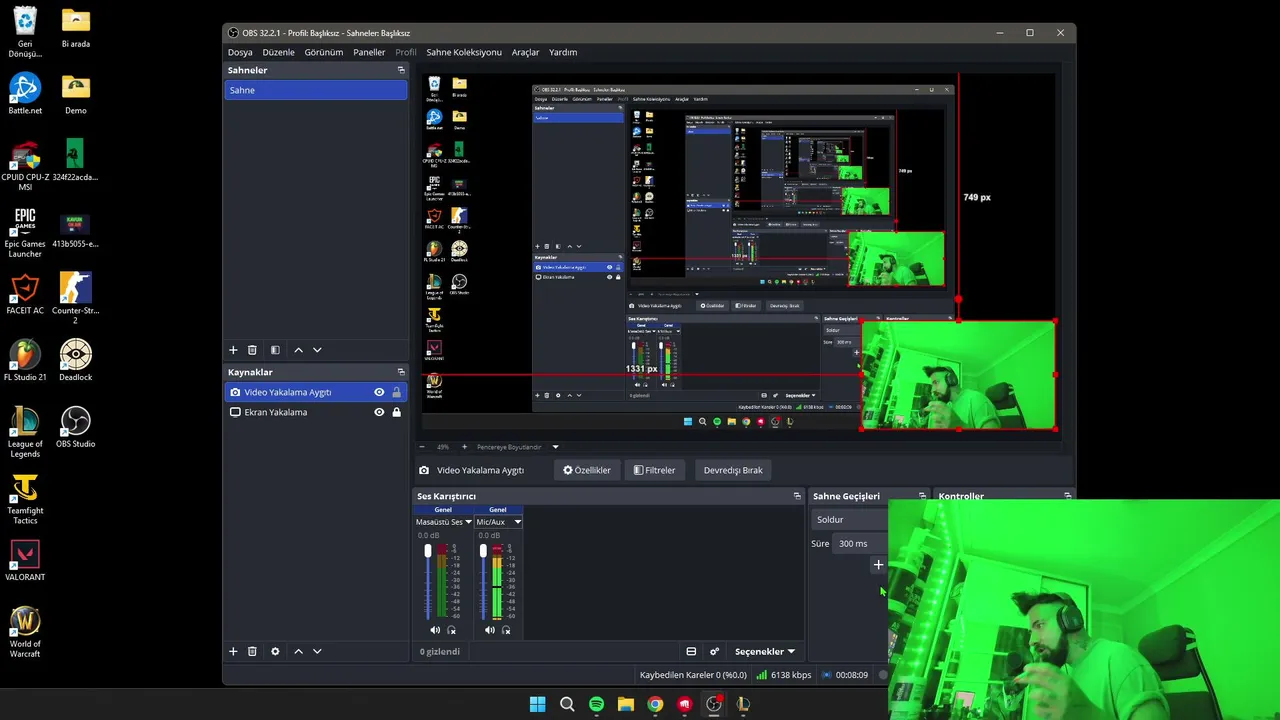1280x720 pixels.
Task: Open the Araçlar menu
Action: [x=525, y=52]
